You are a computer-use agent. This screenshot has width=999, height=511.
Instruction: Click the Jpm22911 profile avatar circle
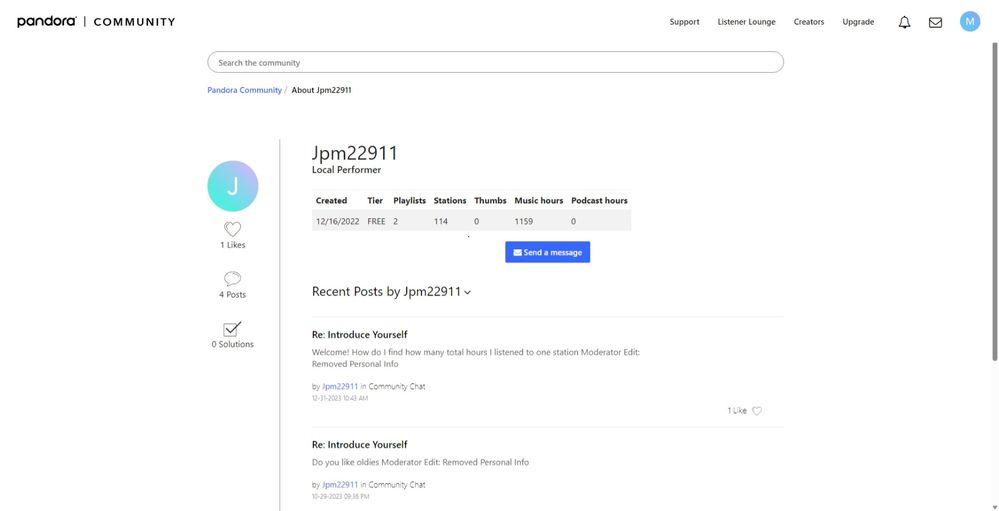(x=232, y=186)
